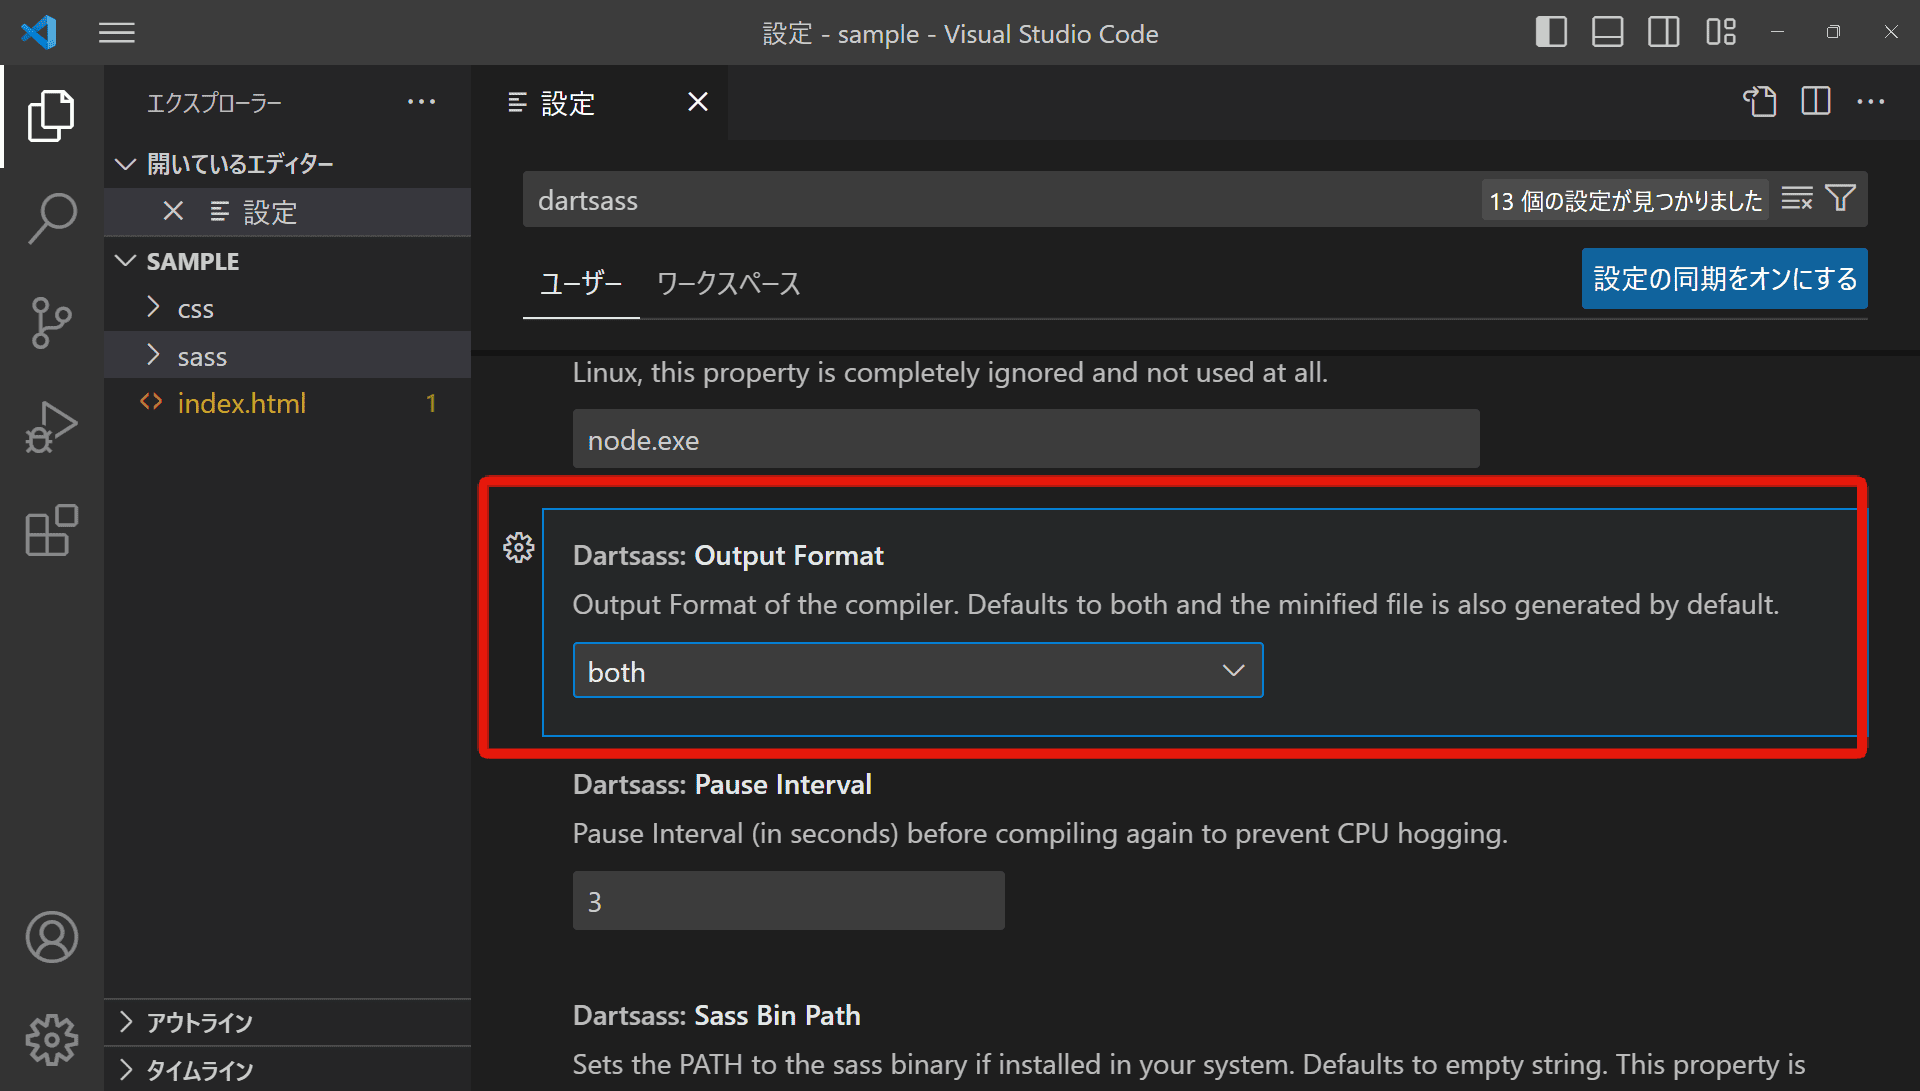The image size is (1920, 1091).
Task: Switch to the ワークスペース tab
Action: point(729,284)
